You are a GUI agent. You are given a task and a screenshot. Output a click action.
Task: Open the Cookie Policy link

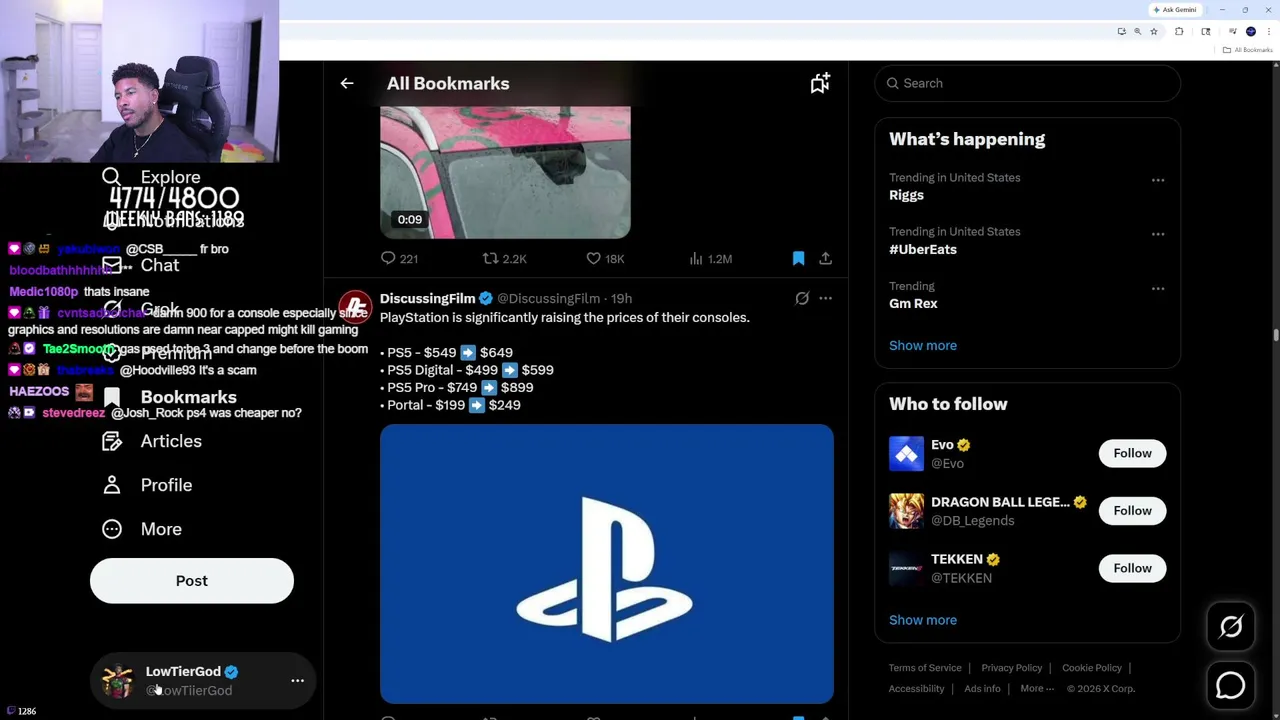coord(1092,668)
